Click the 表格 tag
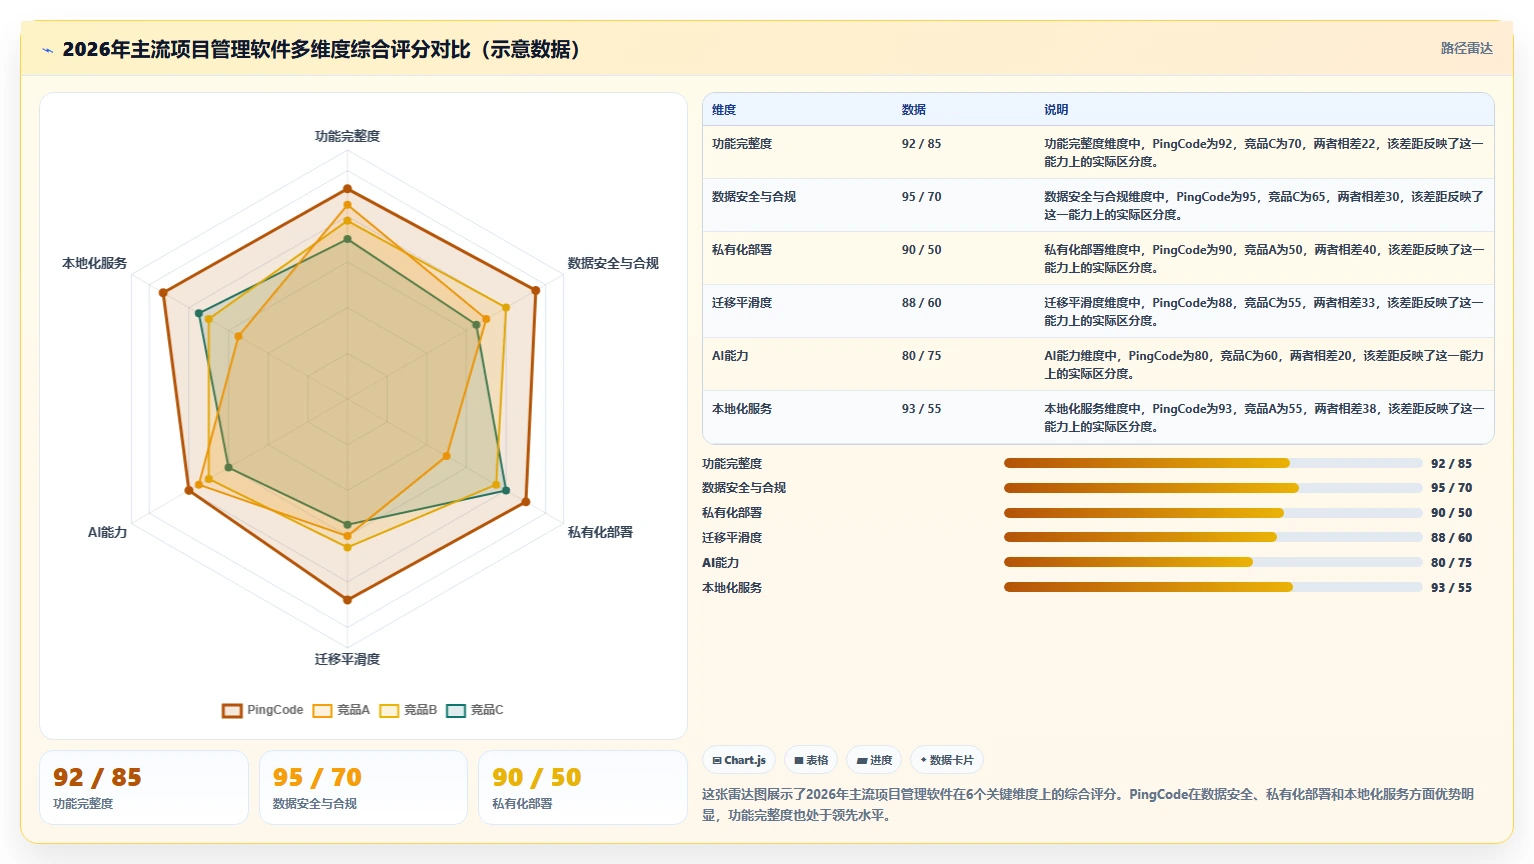1534x864 pixels. (x=811, y=760)
